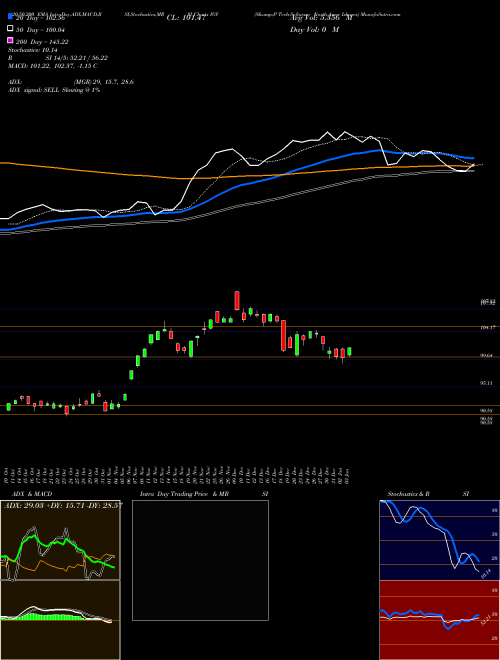Image resolution: width=500 pixels, height=660 pixels.
Task: Click the 'Intra Day Trading Price & MR SI' title
Action: point(204,494)
